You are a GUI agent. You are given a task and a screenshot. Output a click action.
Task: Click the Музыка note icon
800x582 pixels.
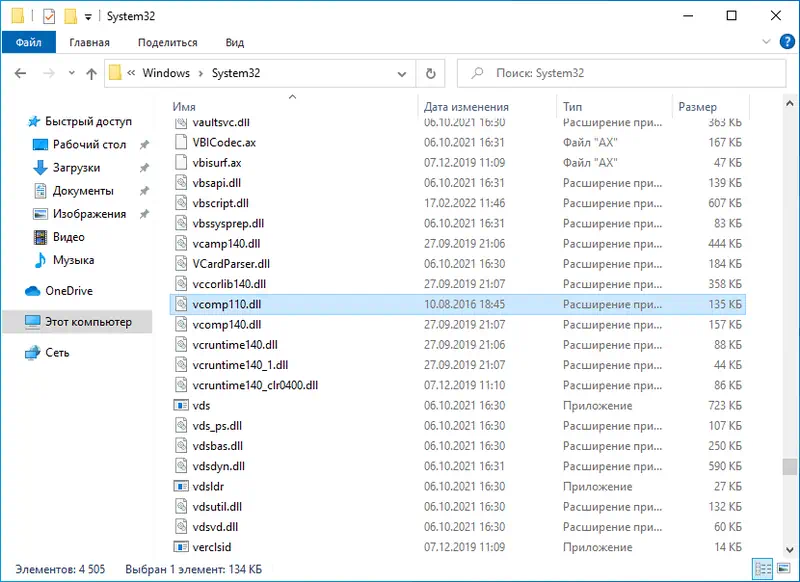click(x=40, y=260)
